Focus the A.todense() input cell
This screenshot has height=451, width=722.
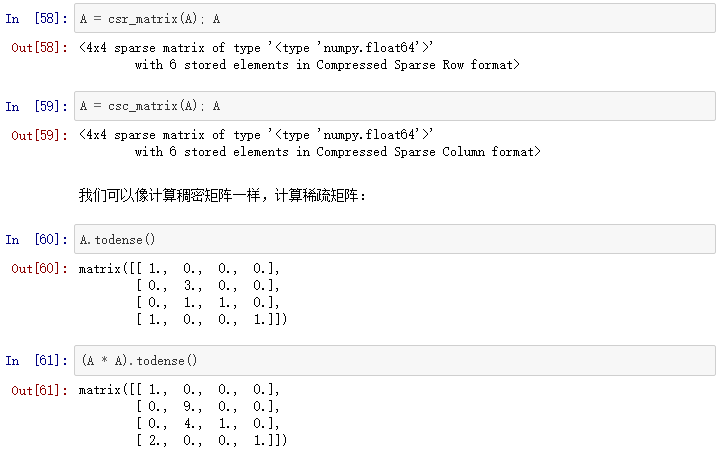[x=395, y=239]
